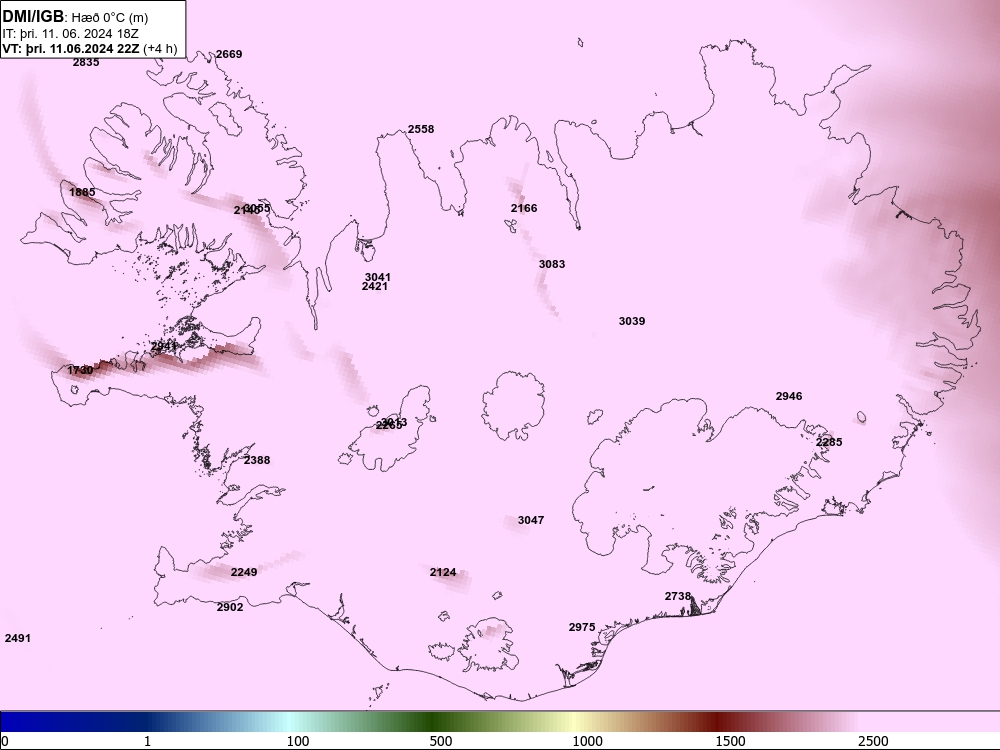
Task: Click the 2902 height value
Action: pyautogui.click(x=230, y=607)
